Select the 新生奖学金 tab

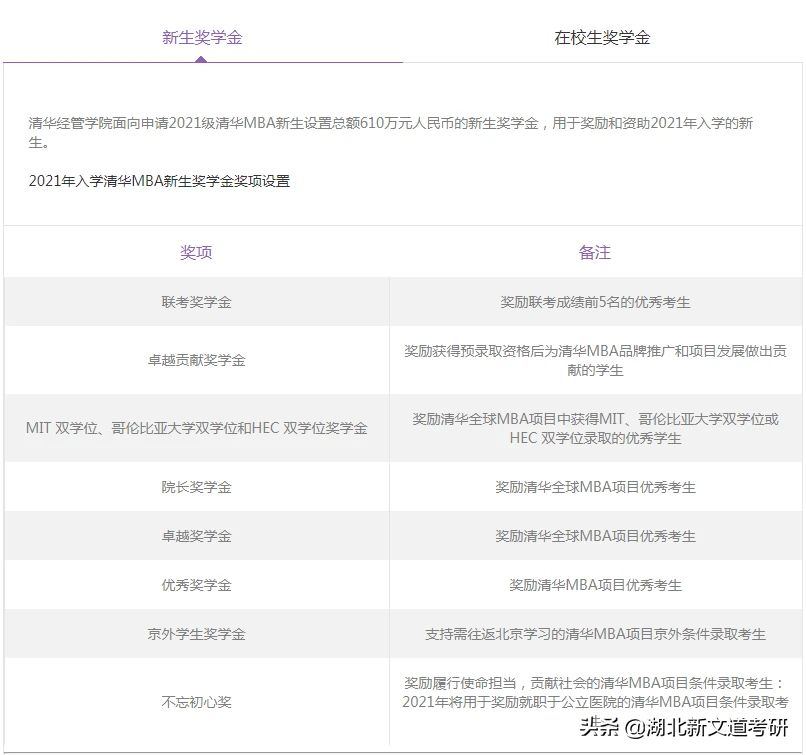point(200,39)
